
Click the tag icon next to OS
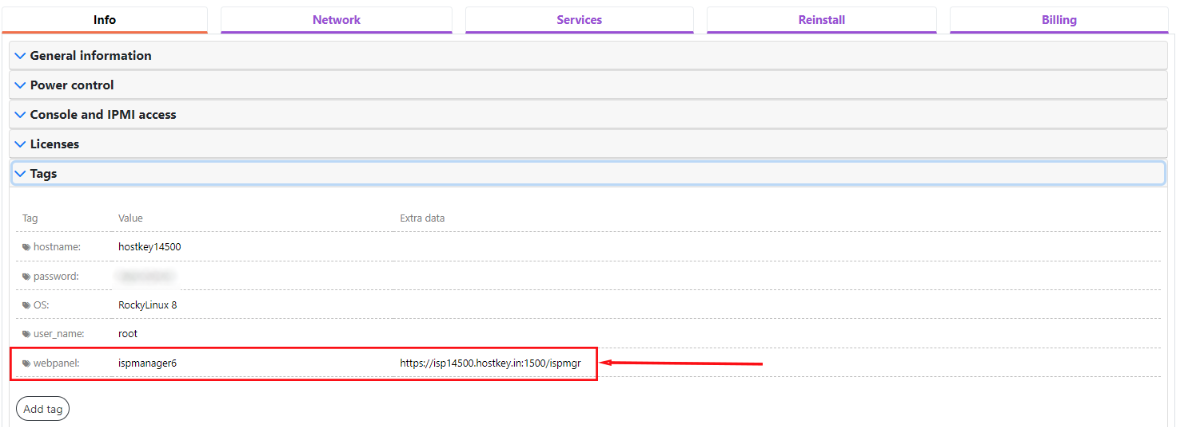click(26, 305)
